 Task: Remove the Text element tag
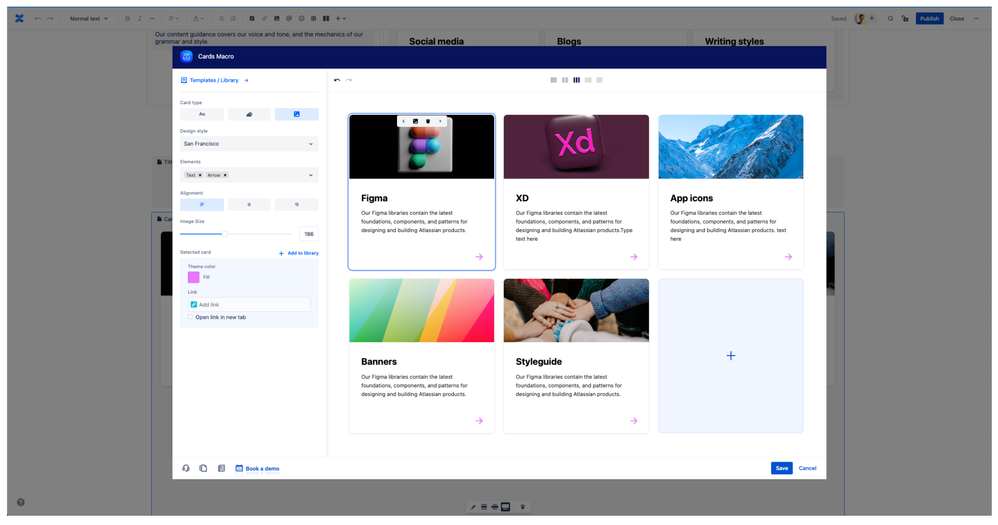point(200,175)
